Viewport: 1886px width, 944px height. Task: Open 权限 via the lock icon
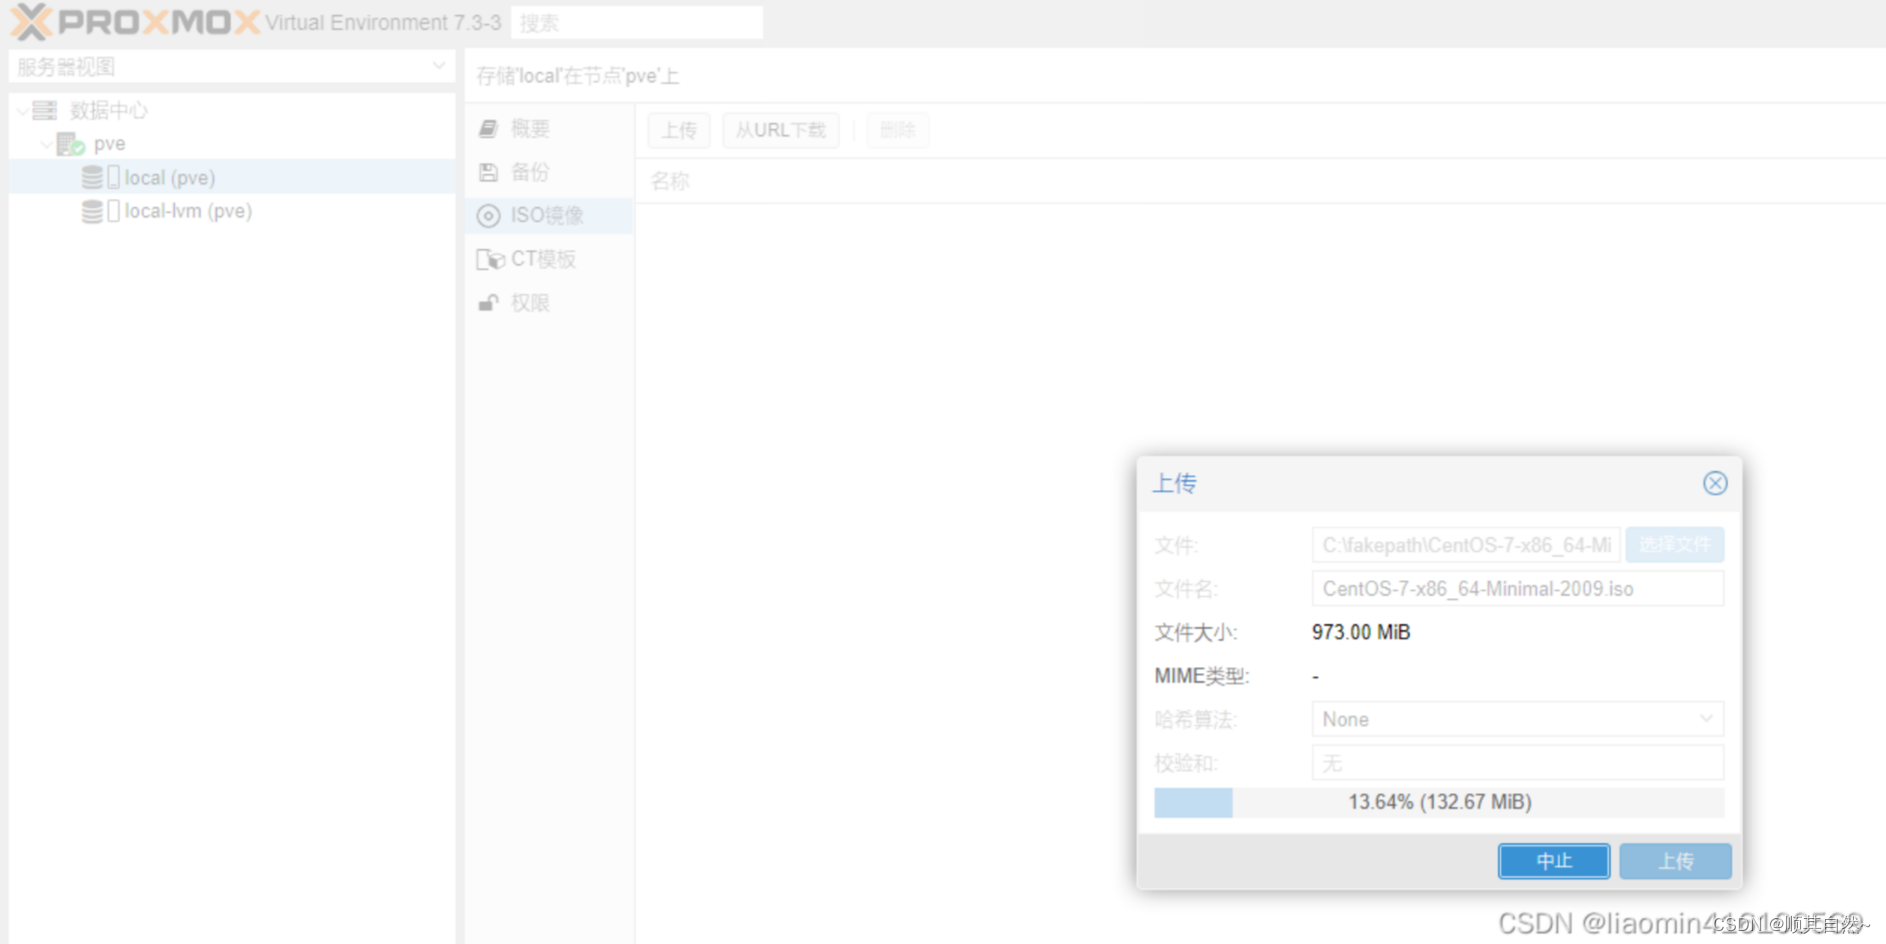tap(489, 302)
